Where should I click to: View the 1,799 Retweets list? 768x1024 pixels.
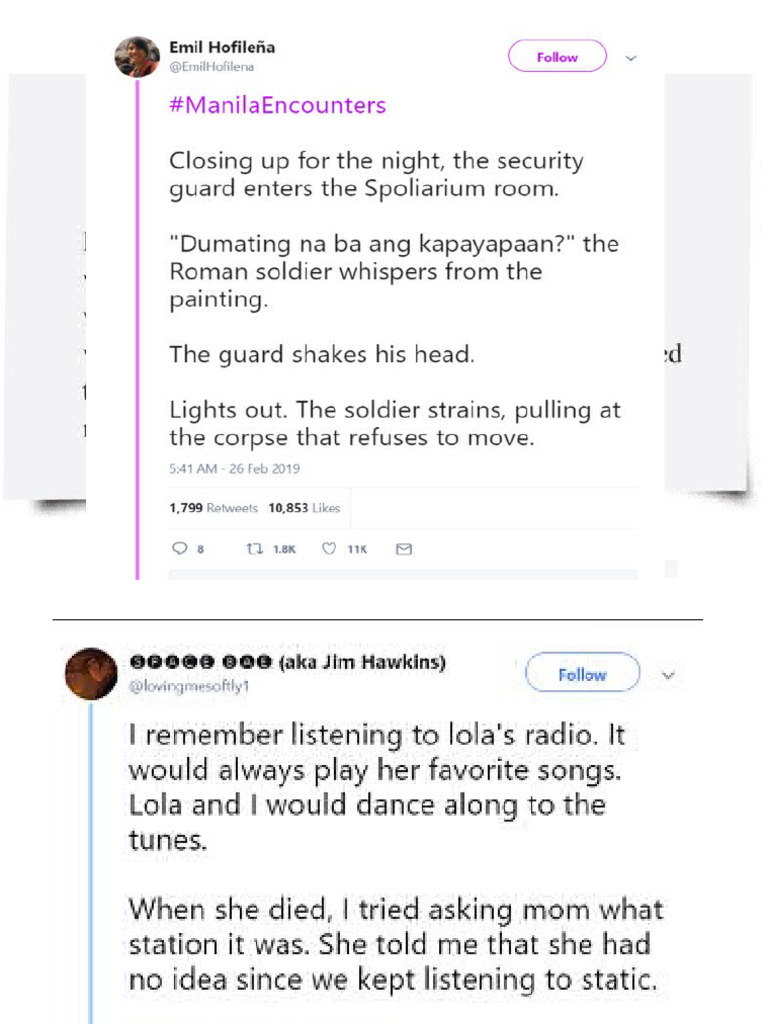point(213,508)
